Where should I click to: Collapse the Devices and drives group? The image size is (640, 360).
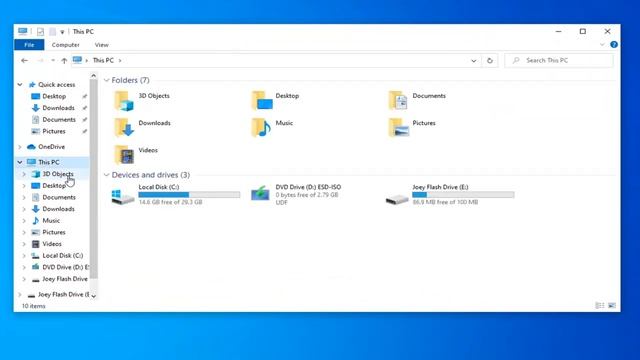107,175
